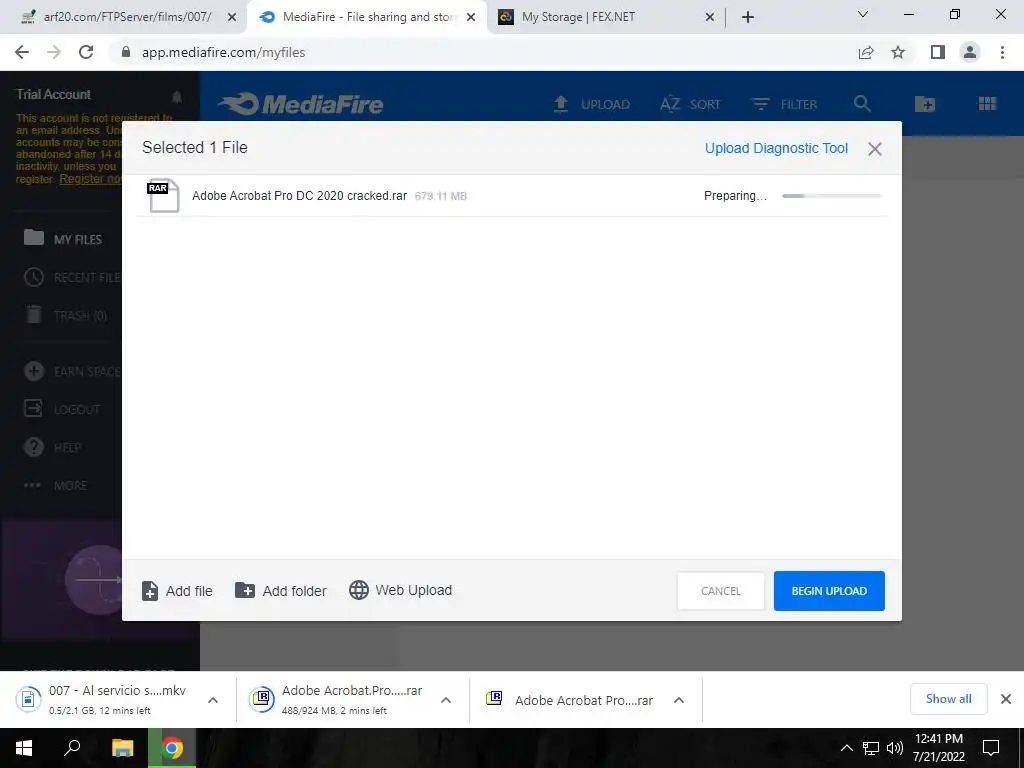Open the FILTER option

click(x=783, y=104)
